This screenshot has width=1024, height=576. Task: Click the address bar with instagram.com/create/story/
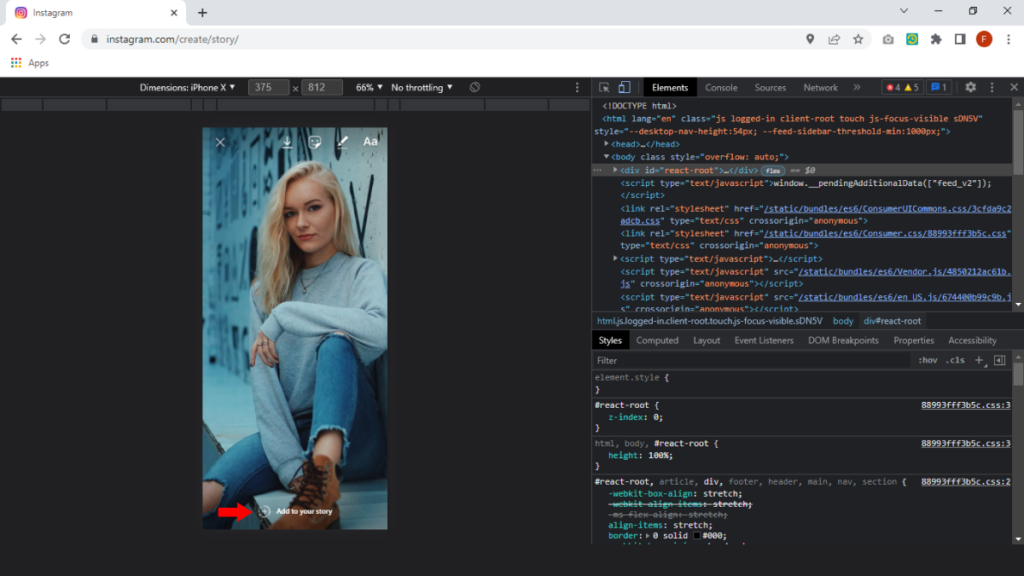[x=444, y=39]
